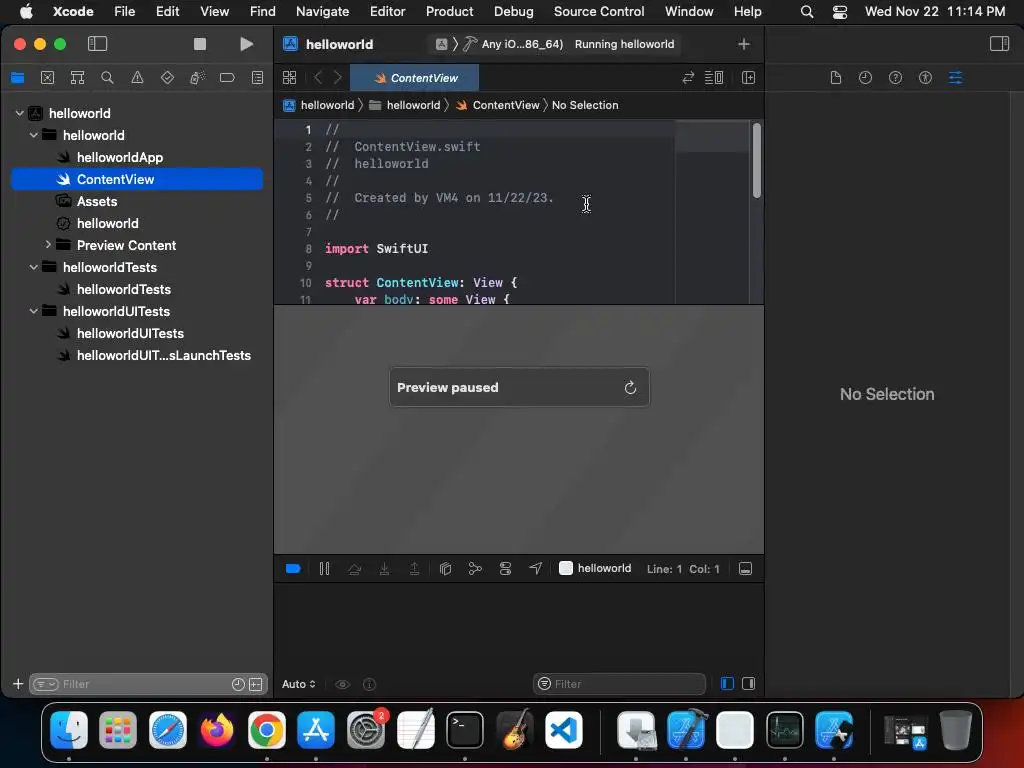The image size is (1024, 768).
Task: Open the Find navigator magnifier icon
Action: [107, 78]
